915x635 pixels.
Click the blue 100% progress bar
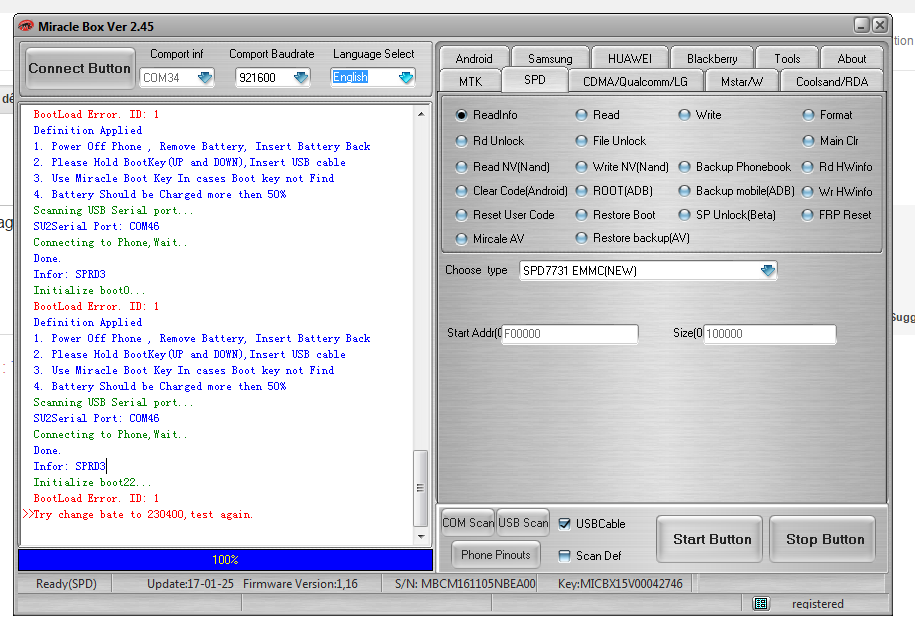(x=225, y=559)
